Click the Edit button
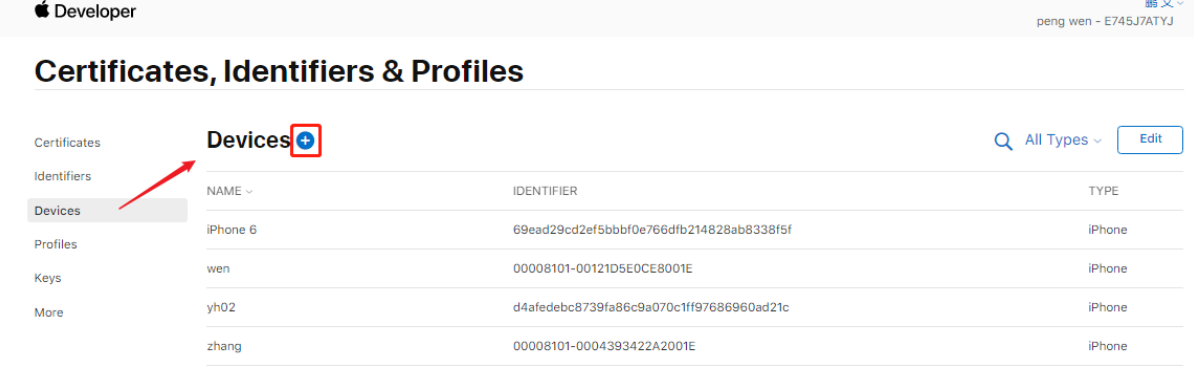The image size is (1194, 378). [x=1150, y=139]
